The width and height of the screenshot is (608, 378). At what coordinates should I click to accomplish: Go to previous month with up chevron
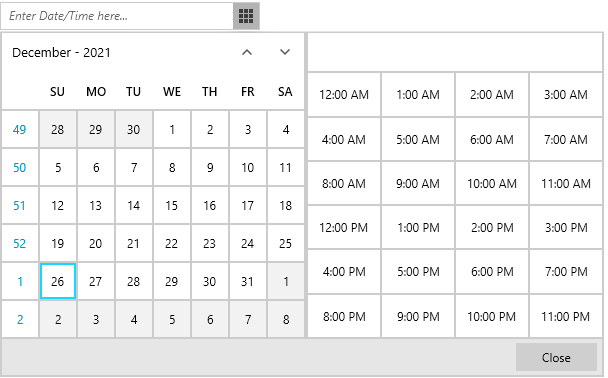[x=247, y=52]
